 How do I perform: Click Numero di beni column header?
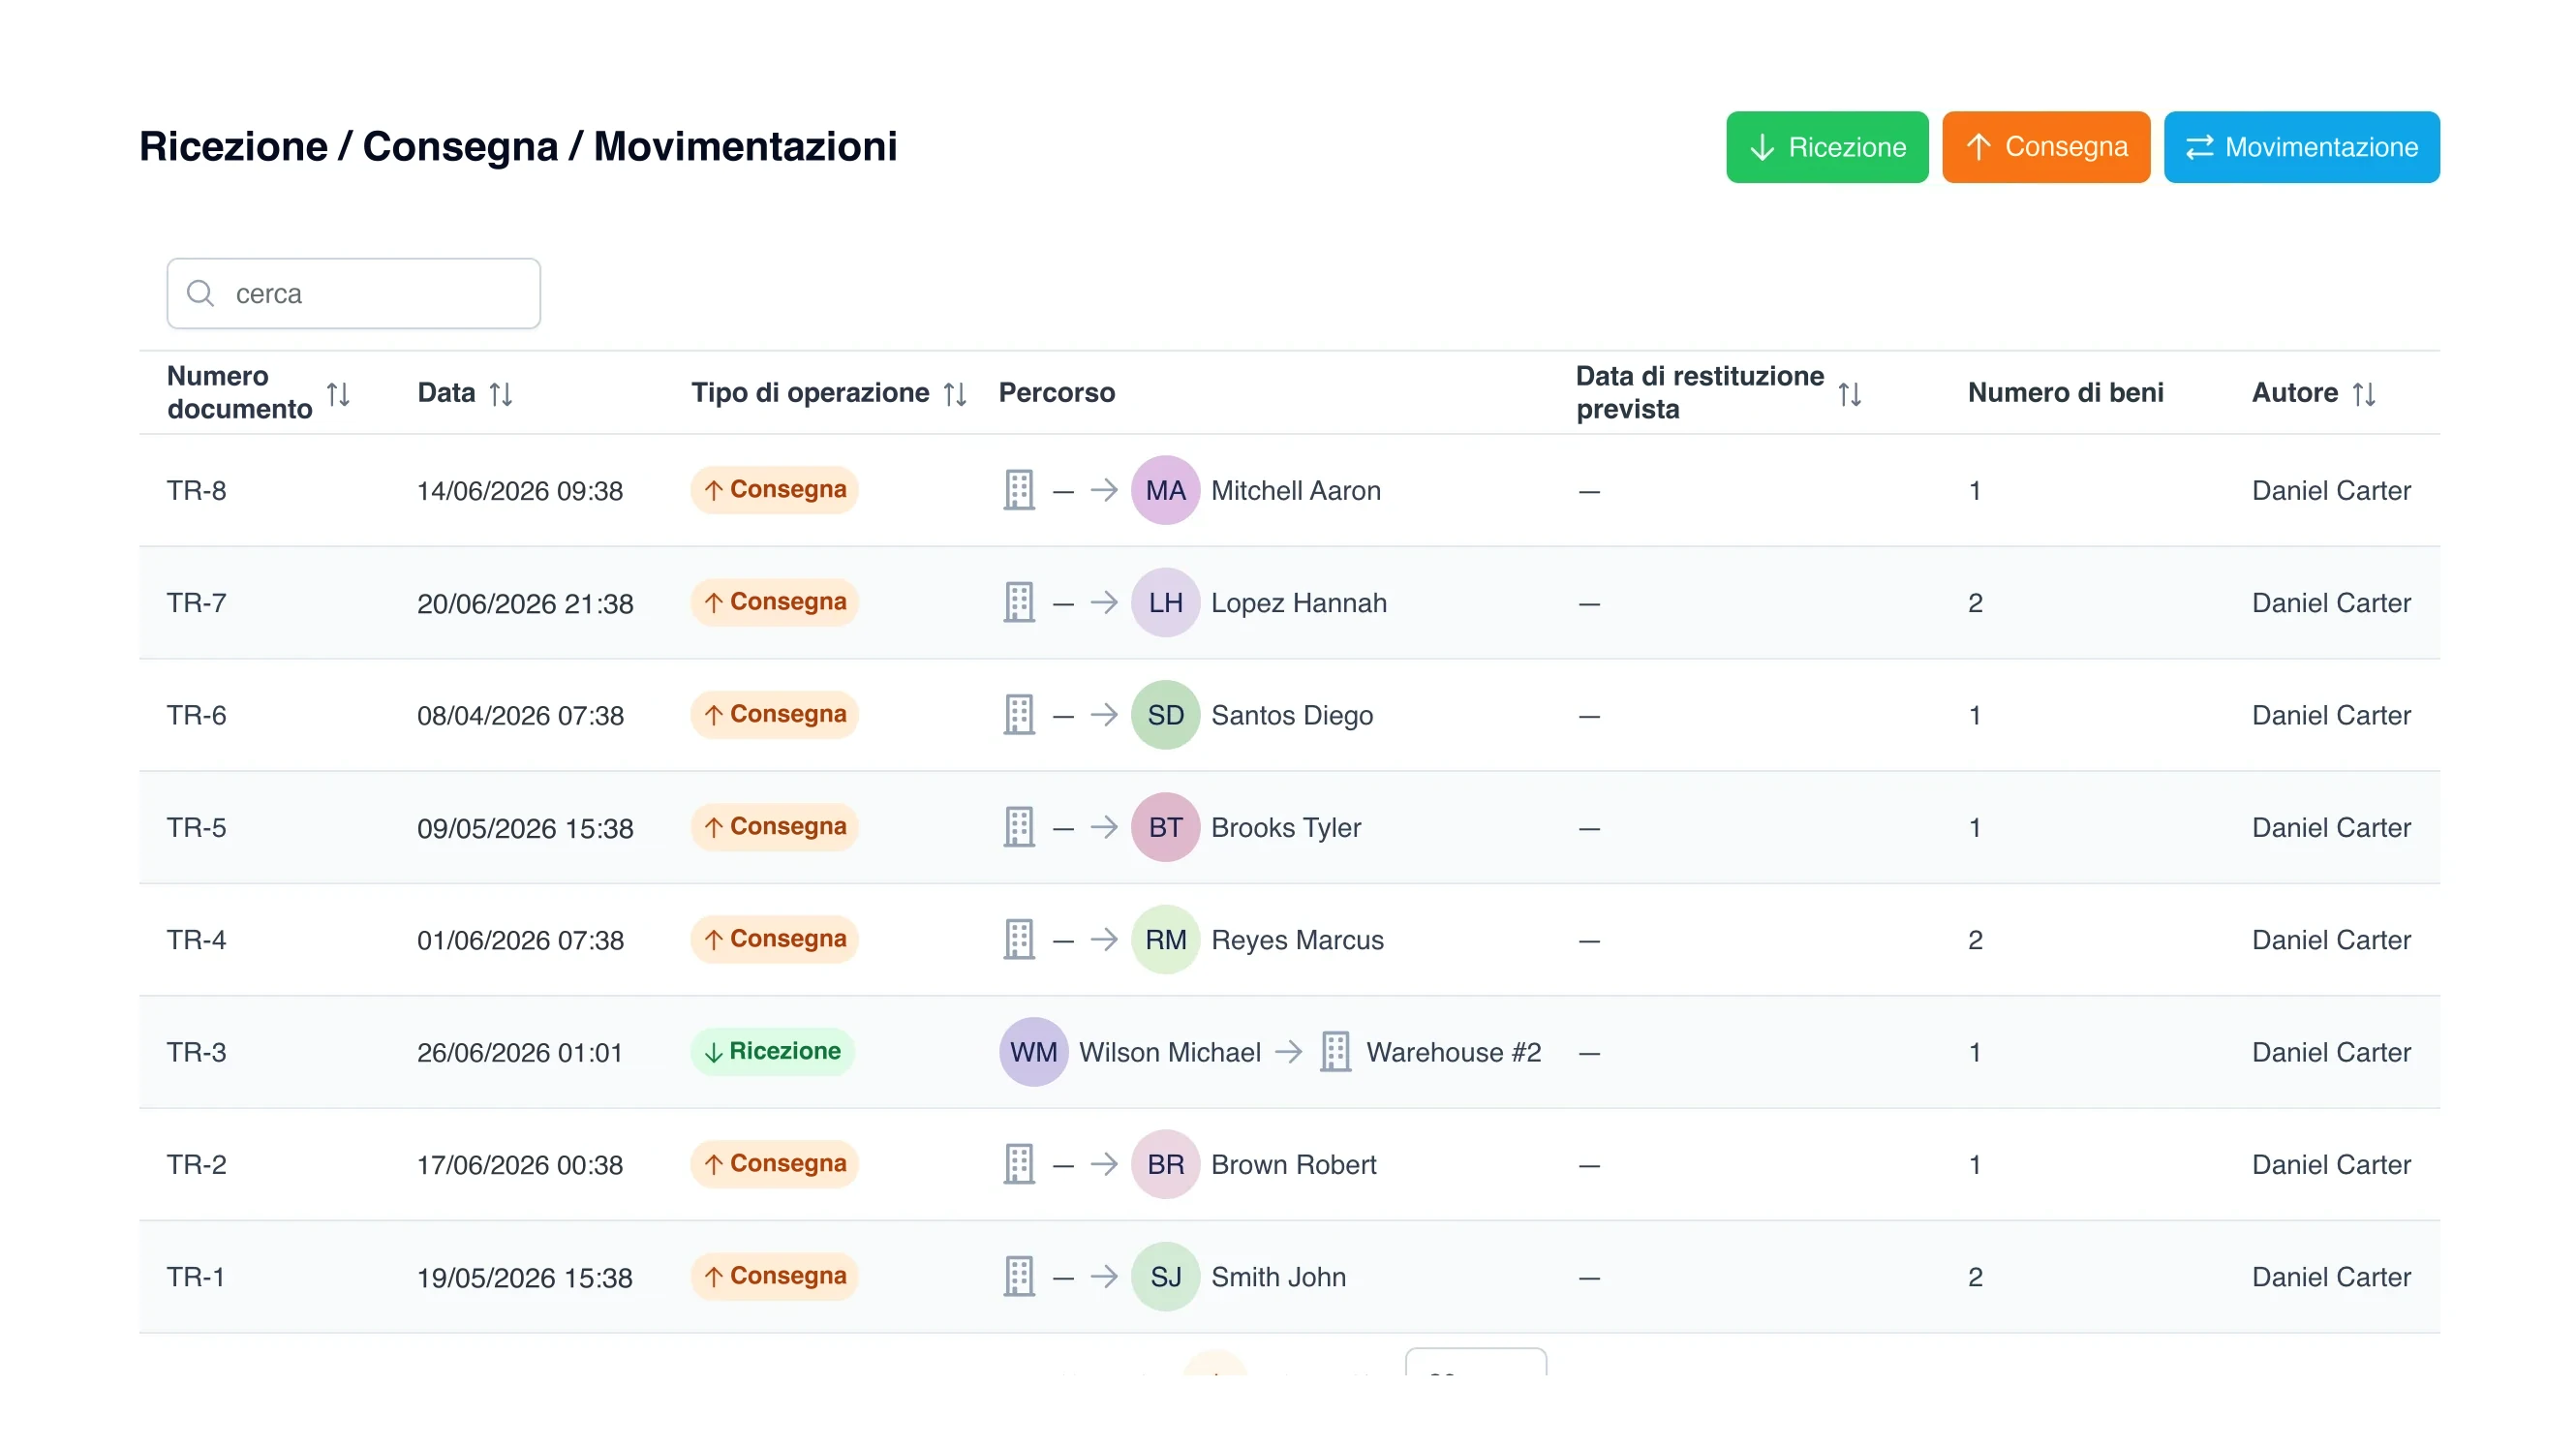click(2065, 393)
